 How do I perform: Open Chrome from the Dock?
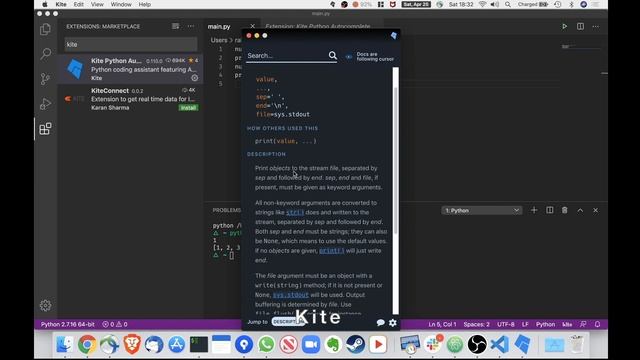87,344
